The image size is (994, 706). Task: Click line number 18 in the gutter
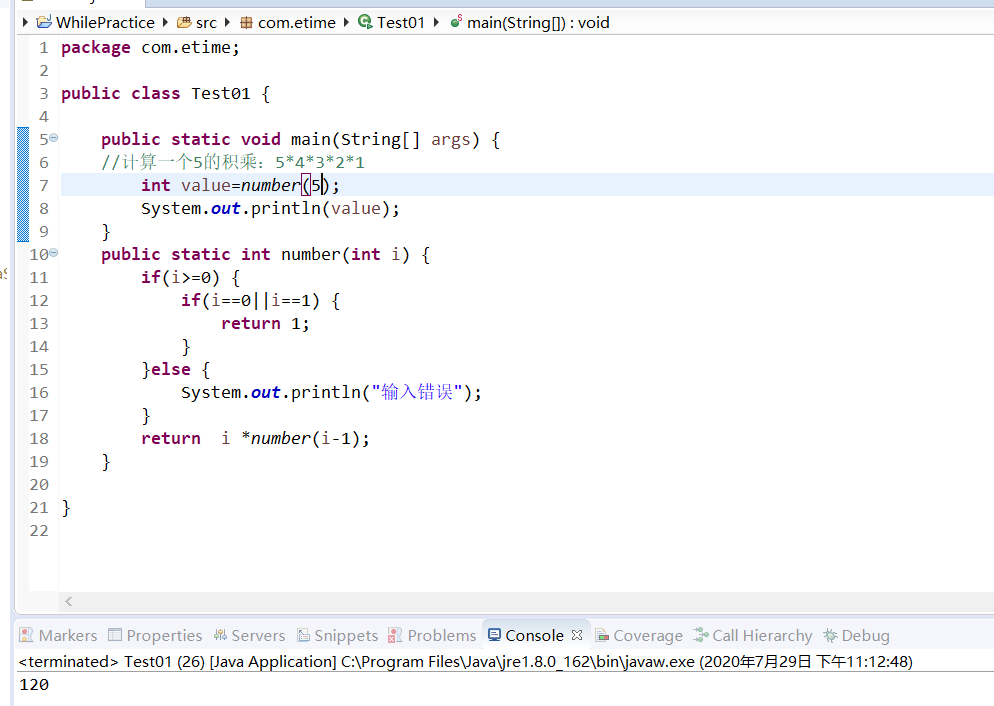point(39,439)
